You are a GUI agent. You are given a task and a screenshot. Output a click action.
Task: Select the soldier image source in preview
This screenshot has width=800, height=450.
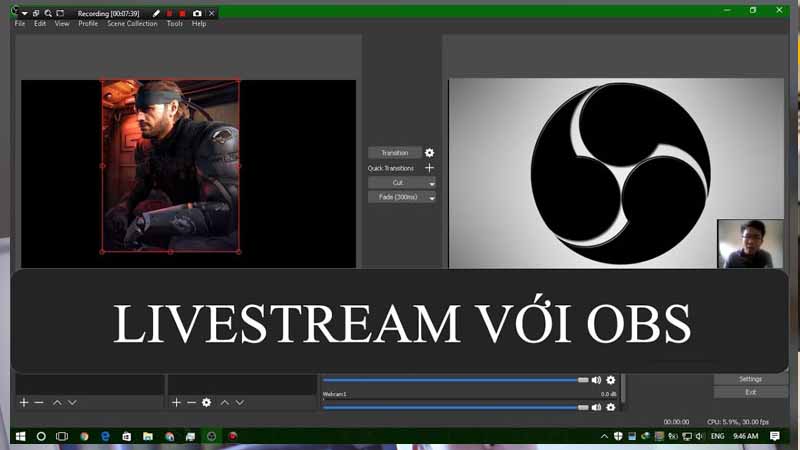[170, 165]
